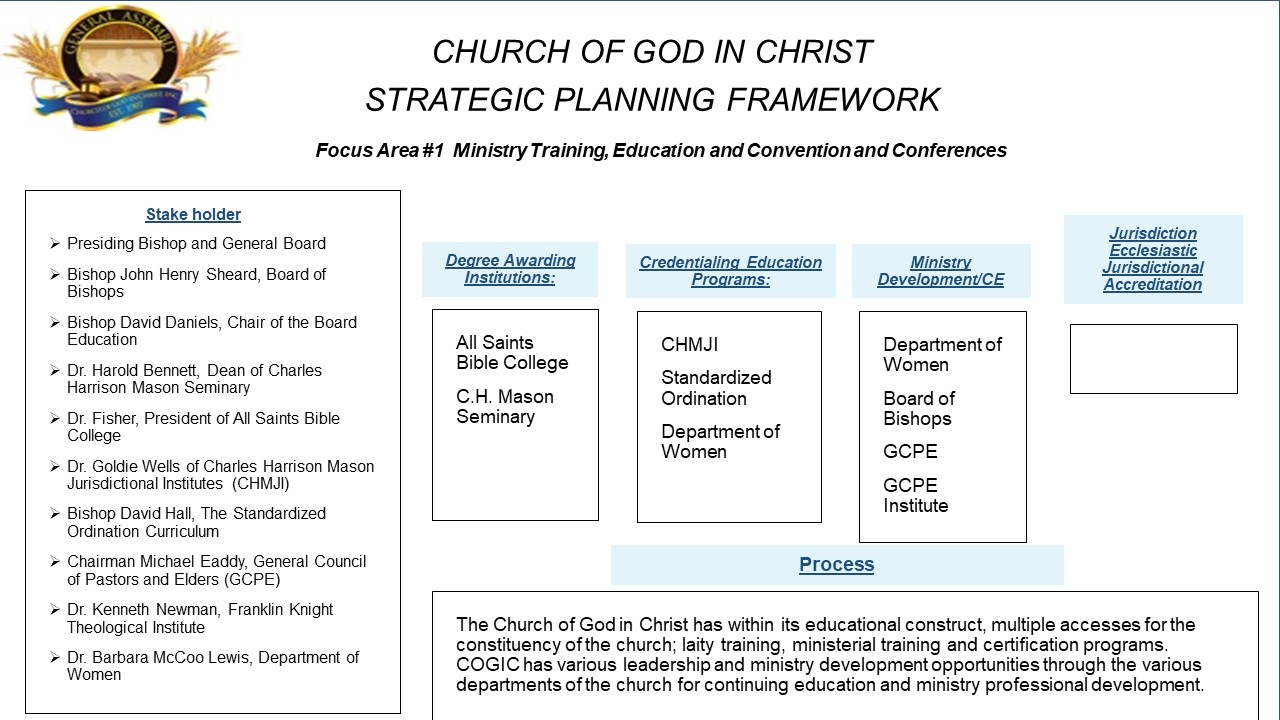1280x720 pixels.
Task: Click 'Standardized Ordination' text
Action: pyautogui.click(x=716, y=388)
